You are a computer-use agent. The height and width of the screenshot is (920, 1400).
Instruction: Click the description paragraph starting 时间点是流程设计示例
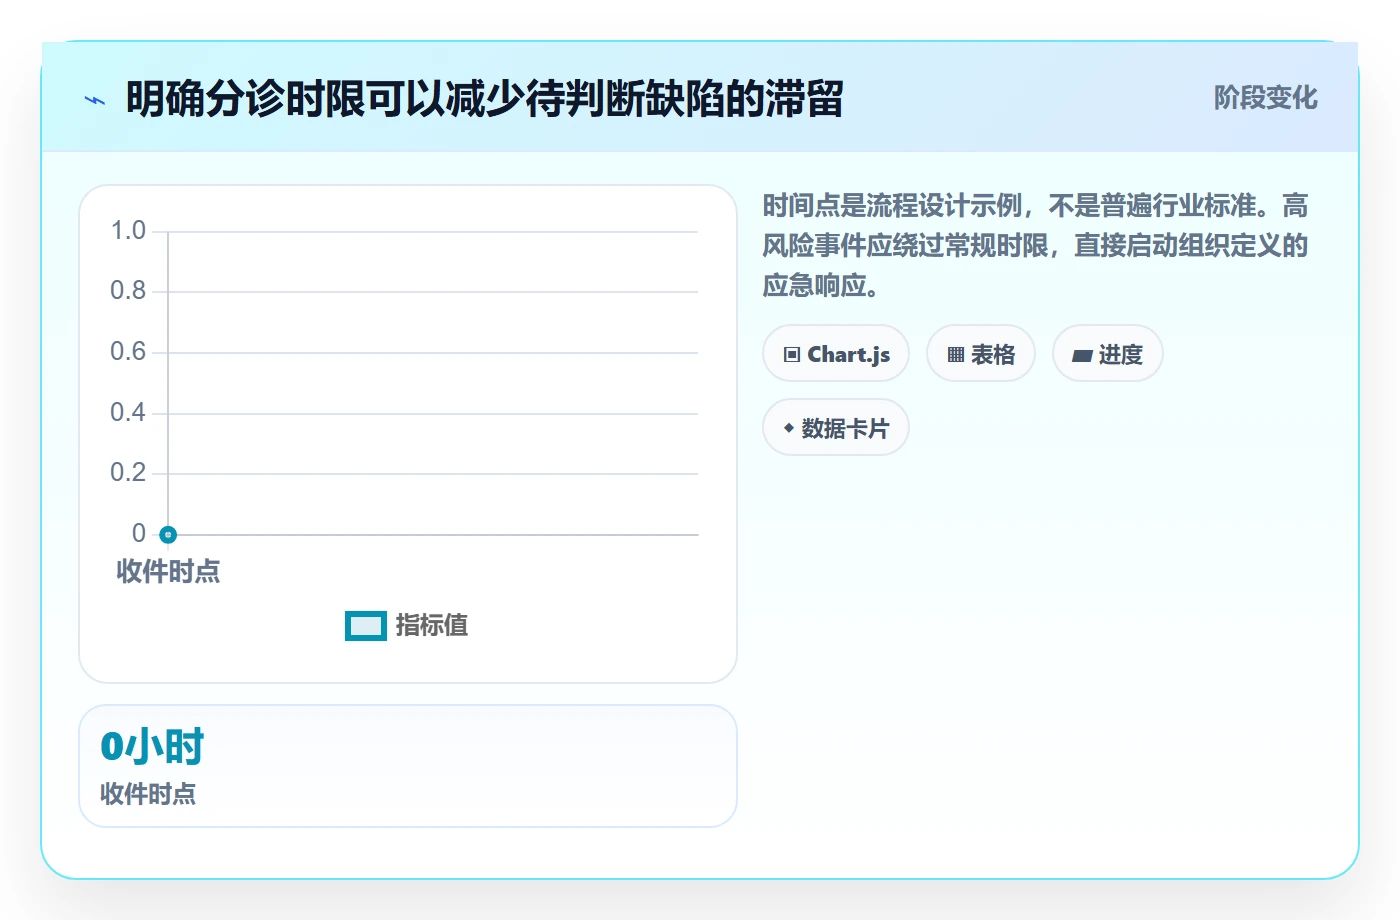(x=1036, y=246)
